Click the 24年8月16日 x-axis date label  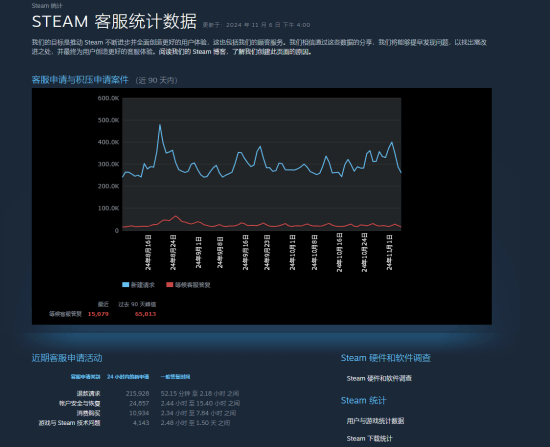click(x=148, y=253)
